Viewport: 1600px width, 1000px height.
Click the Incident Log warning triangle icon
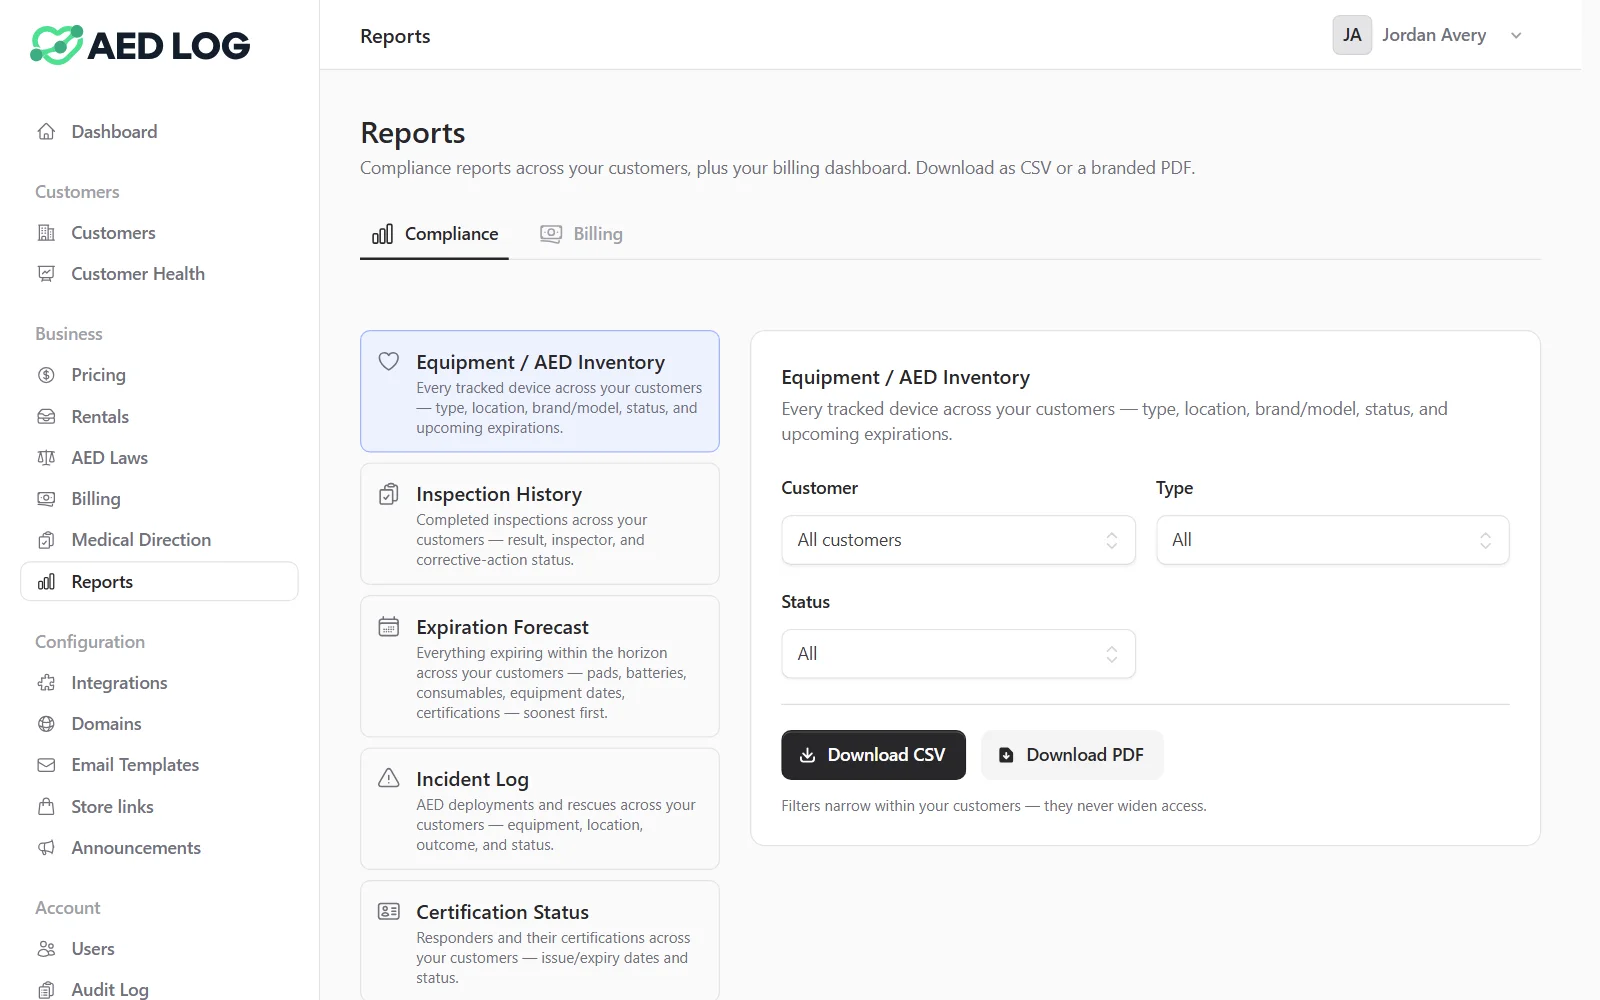pyautogui.click(x=389, y=778)
